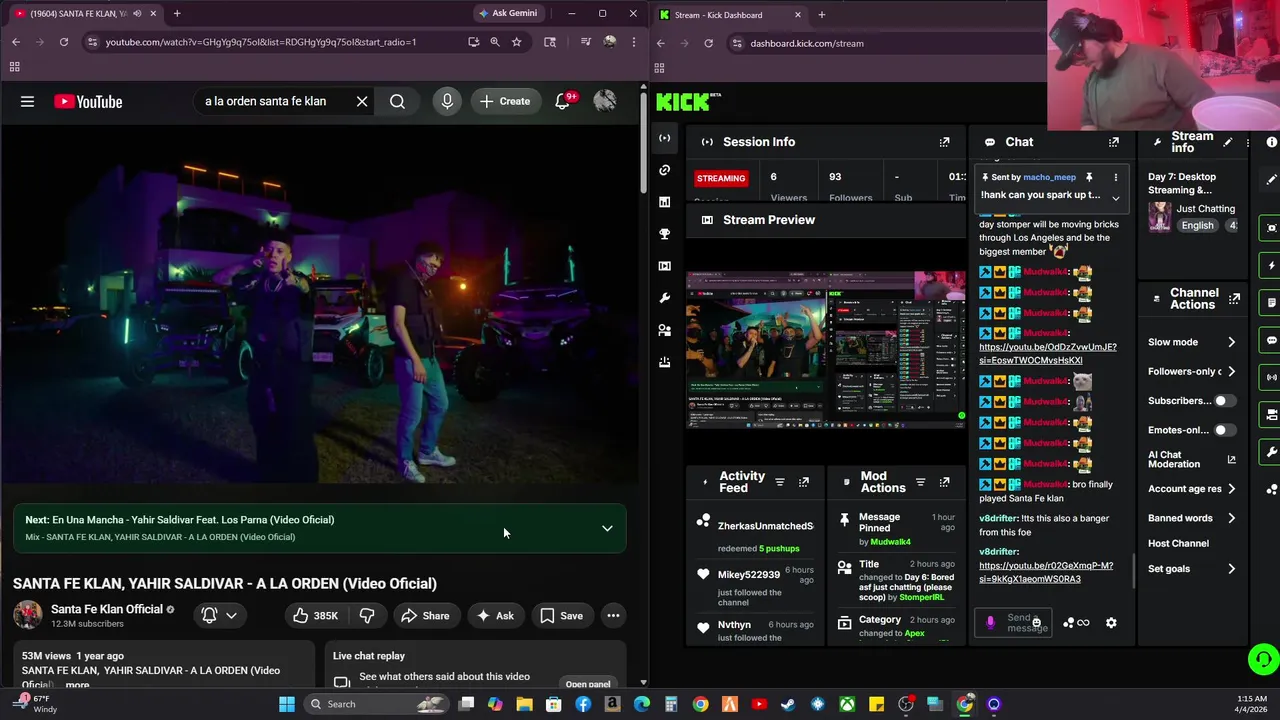Open v8drifter's youtu.be/r02GeXmqP-M link
1280x720 pixels.
click(x=1045, y=572)
